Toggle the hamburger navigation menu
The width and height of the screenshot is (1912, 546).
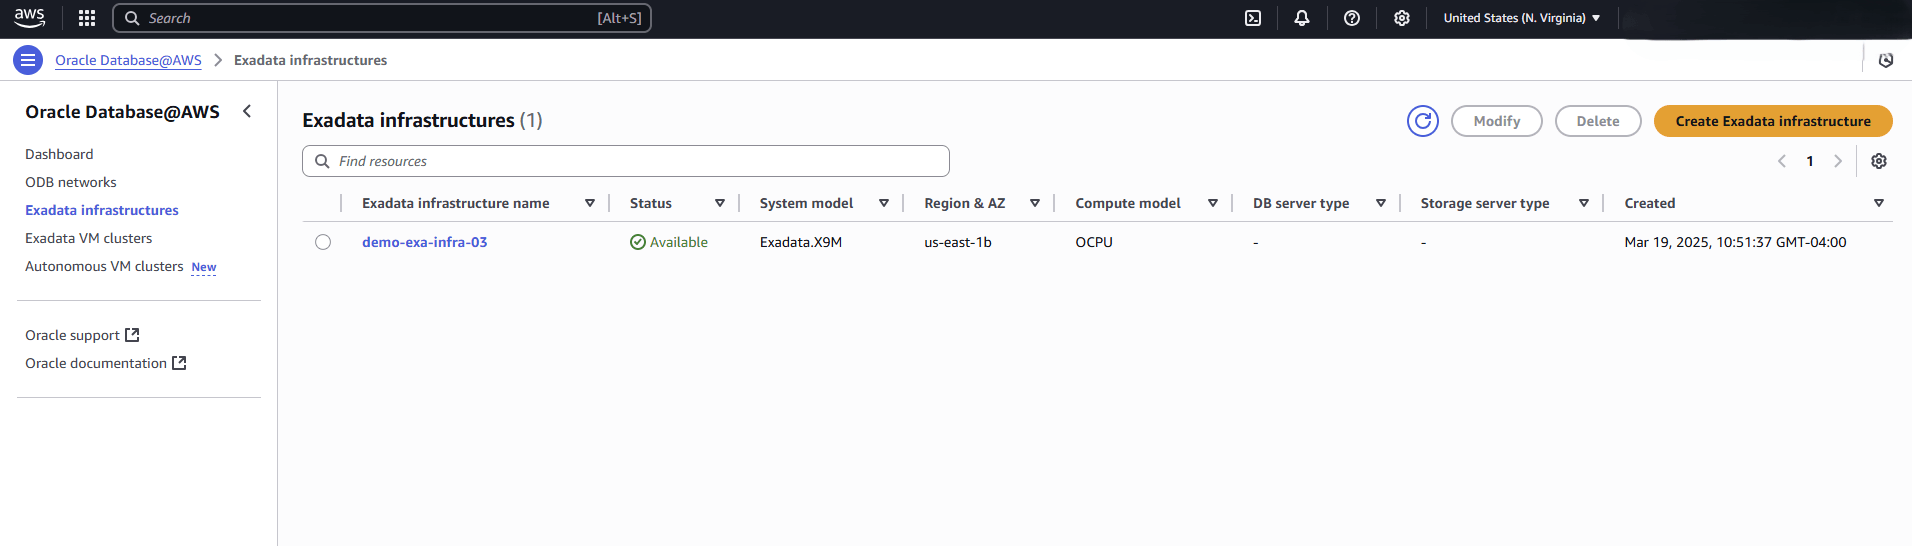(28, 60)
